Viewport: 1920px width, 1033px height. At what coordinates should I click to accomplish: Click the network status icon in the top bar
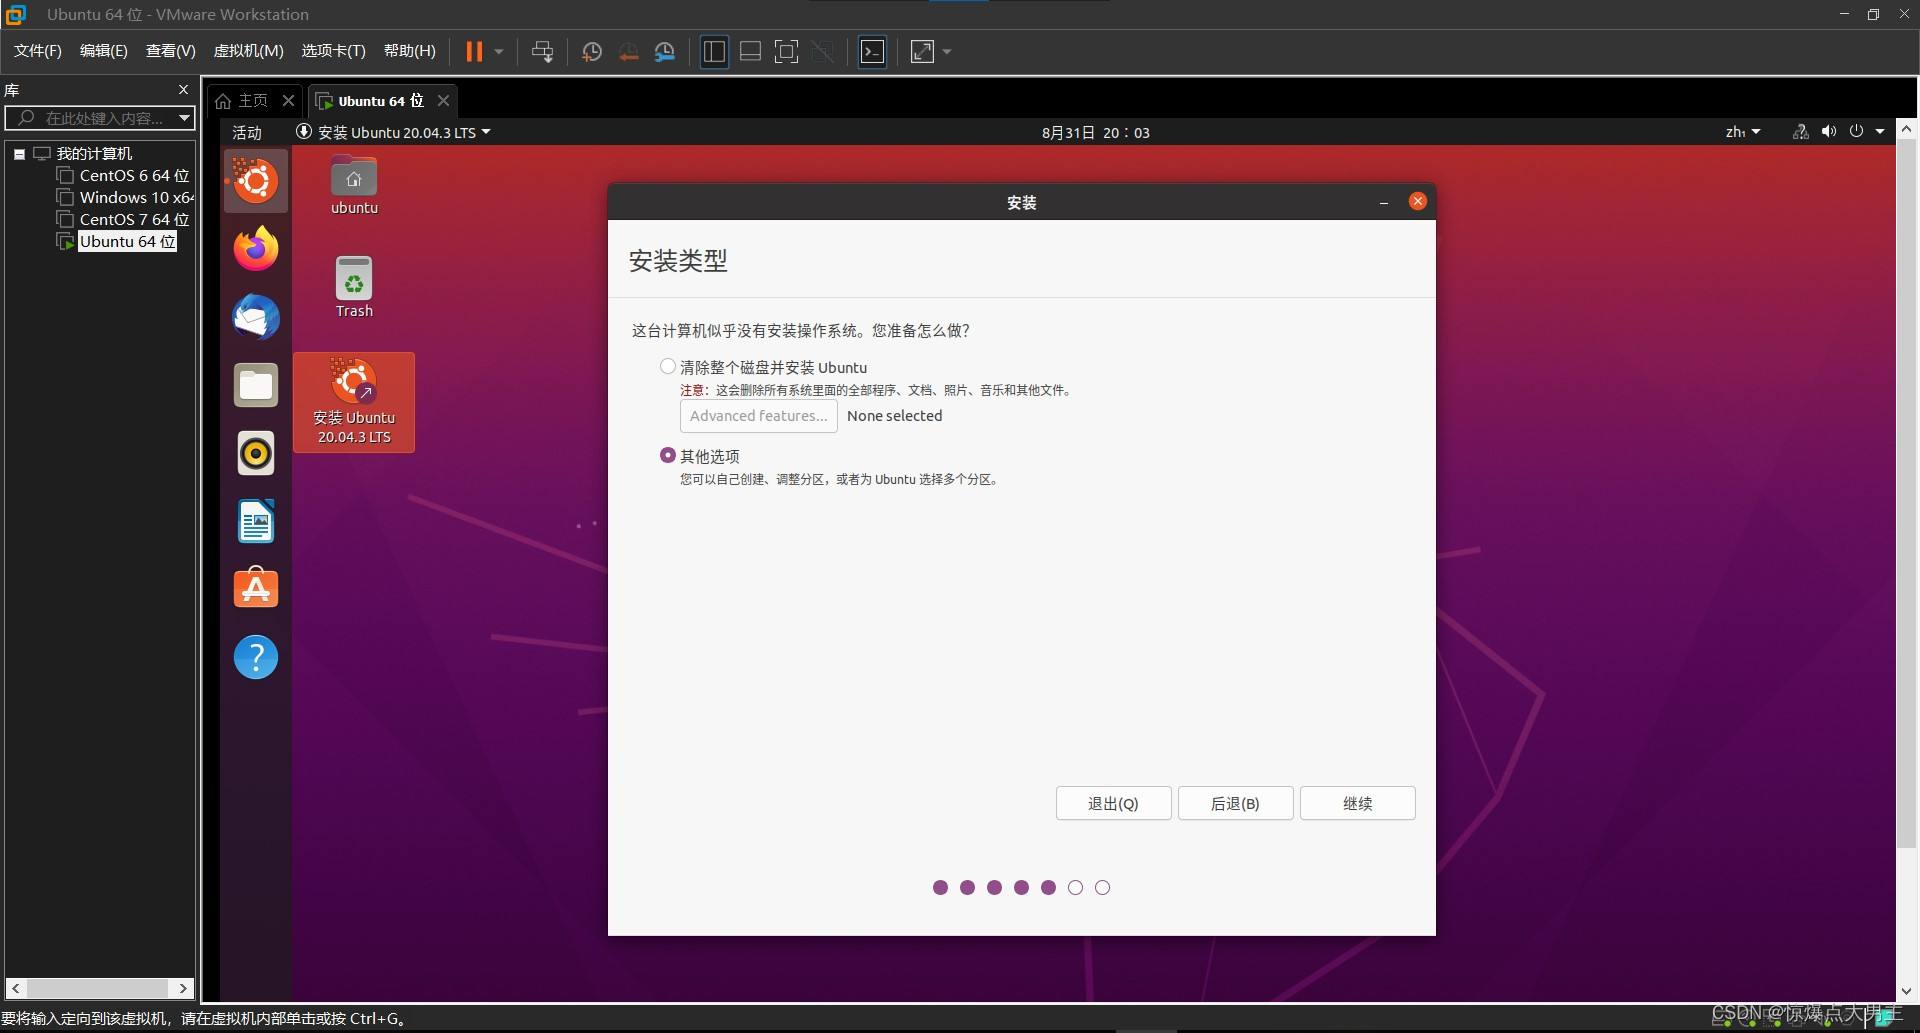pos(1800,132)
